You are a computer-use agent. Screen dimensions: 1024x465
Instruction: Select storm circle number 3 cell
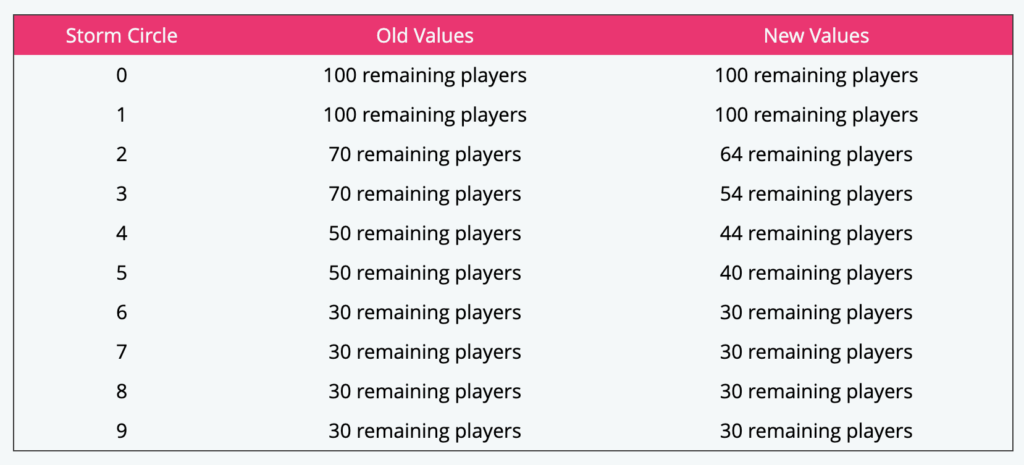121,194
